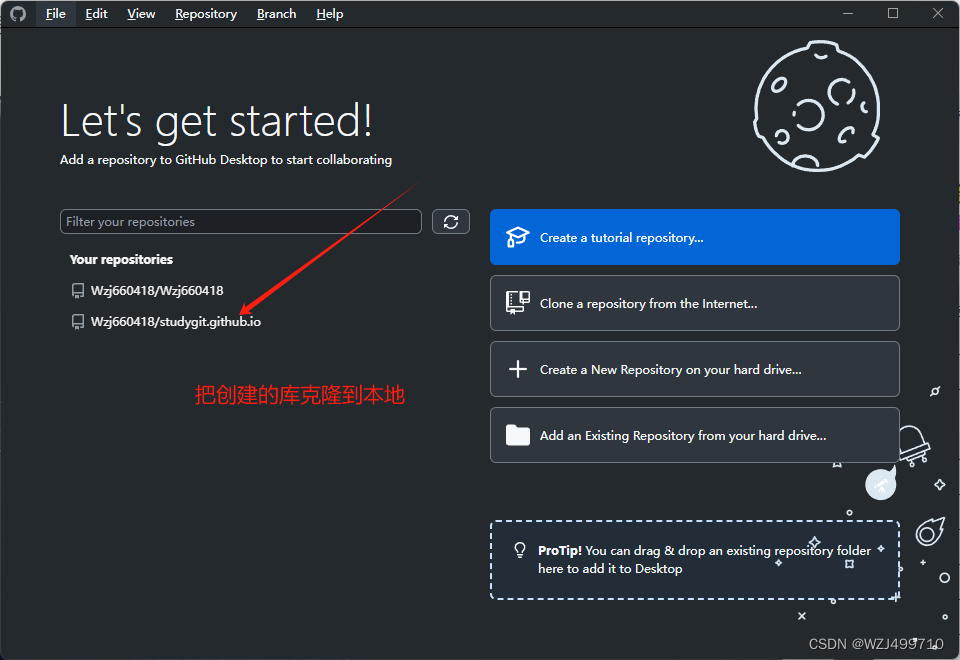Image resolution: width=960 pixels, height=660 pixels.
Task: Click the ProTip drag and drop text
Action: [704, 560]
